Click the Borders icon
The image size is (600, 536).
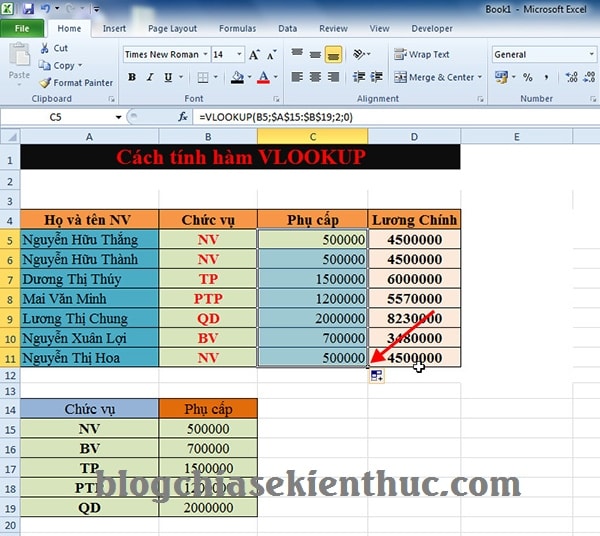[203, 78]
